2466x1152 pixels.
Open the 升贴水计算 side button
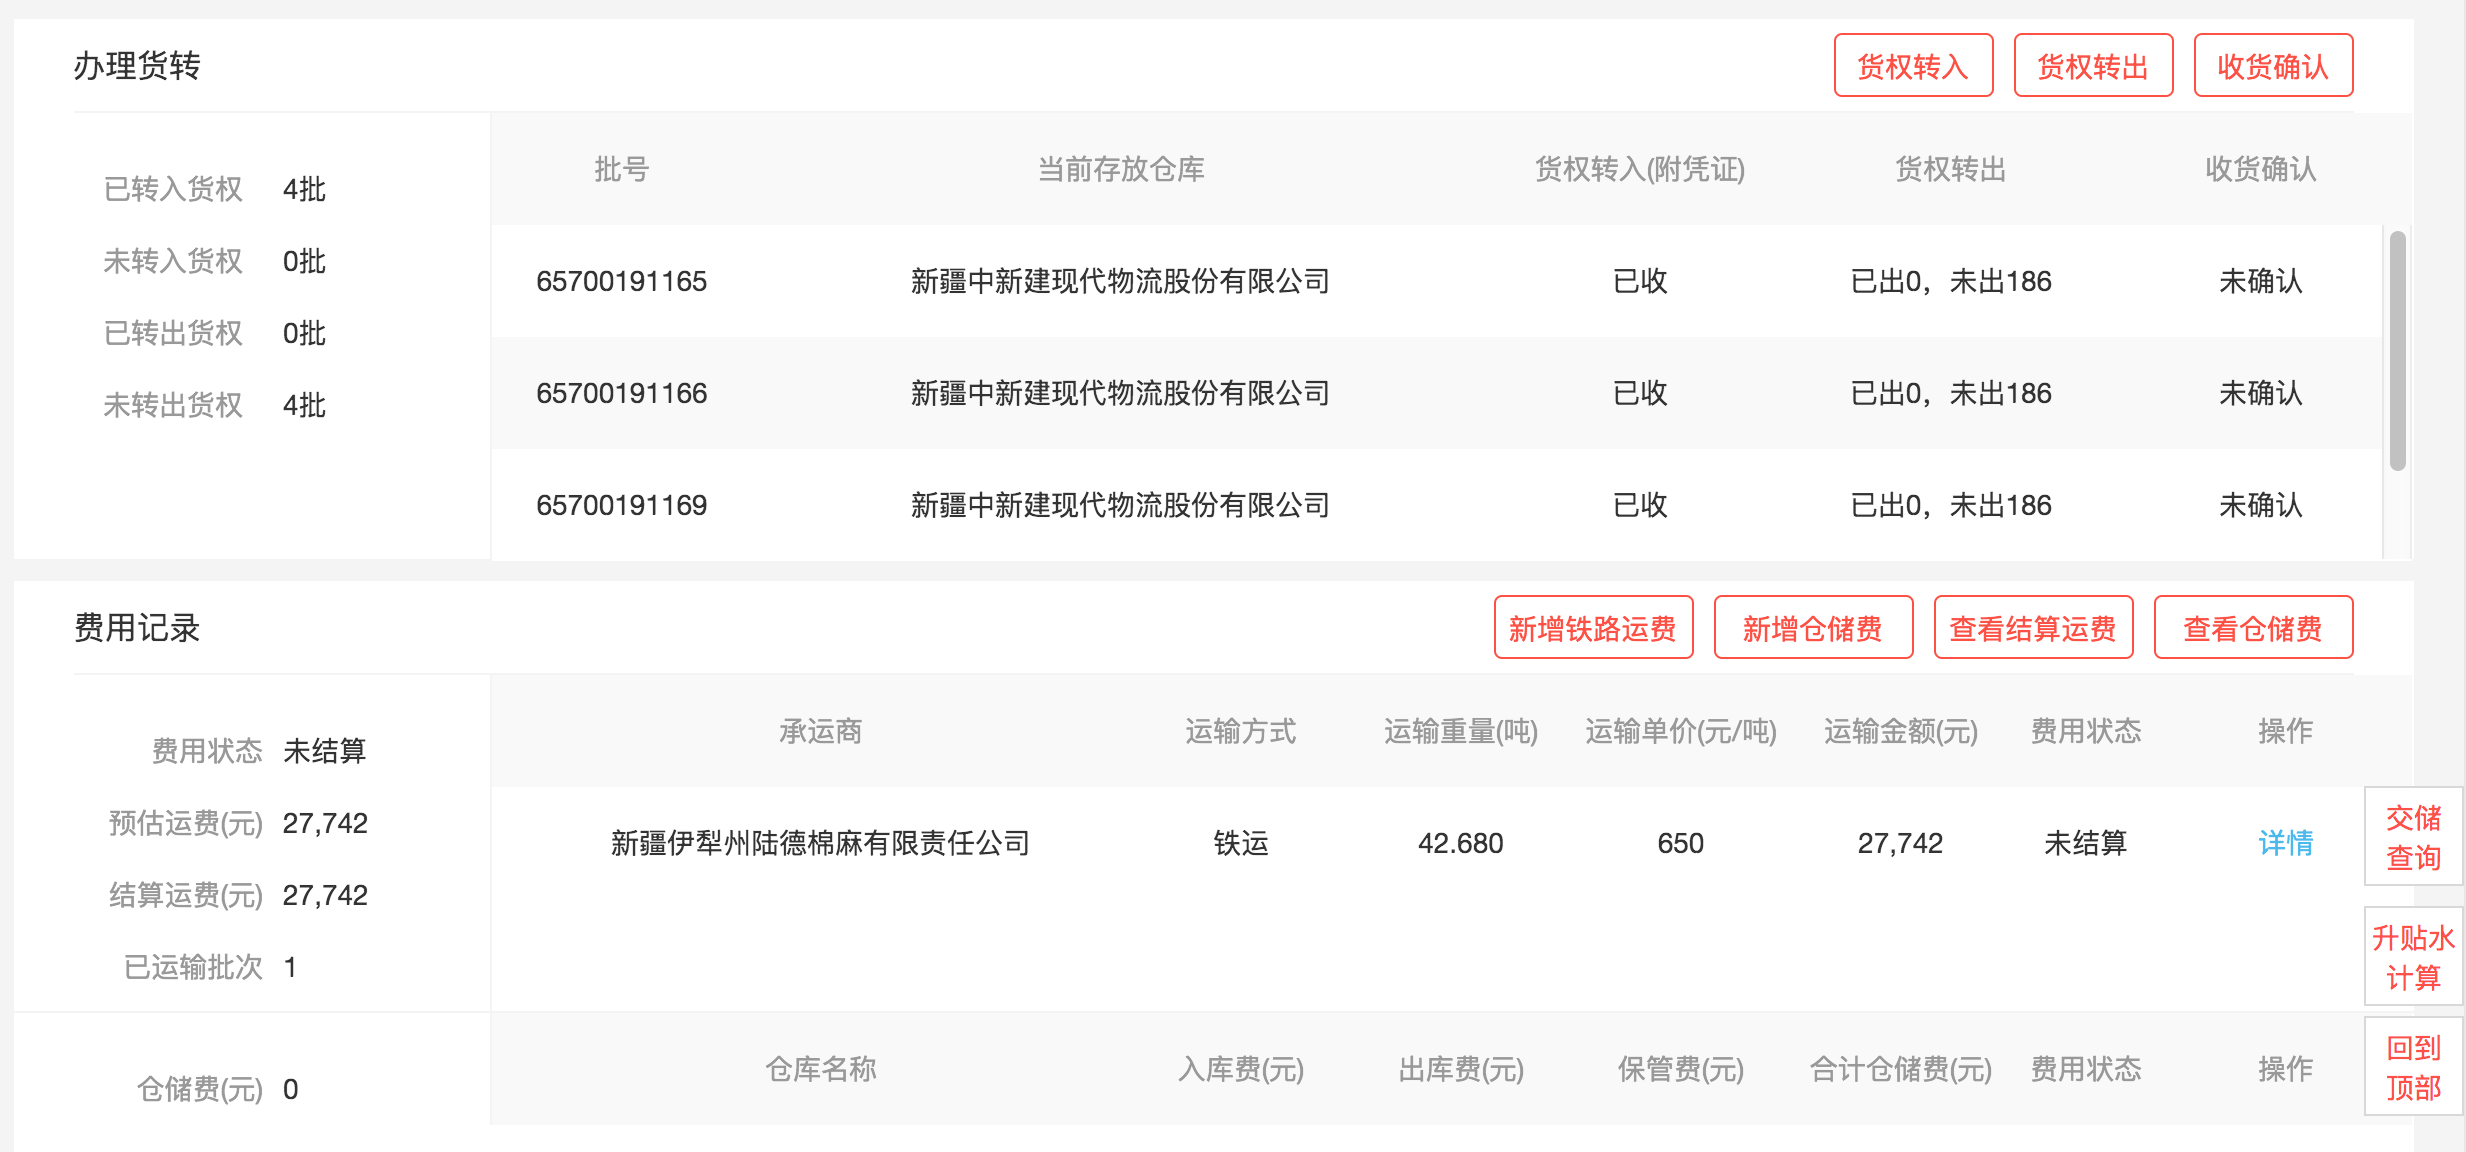click(2413, 957)
